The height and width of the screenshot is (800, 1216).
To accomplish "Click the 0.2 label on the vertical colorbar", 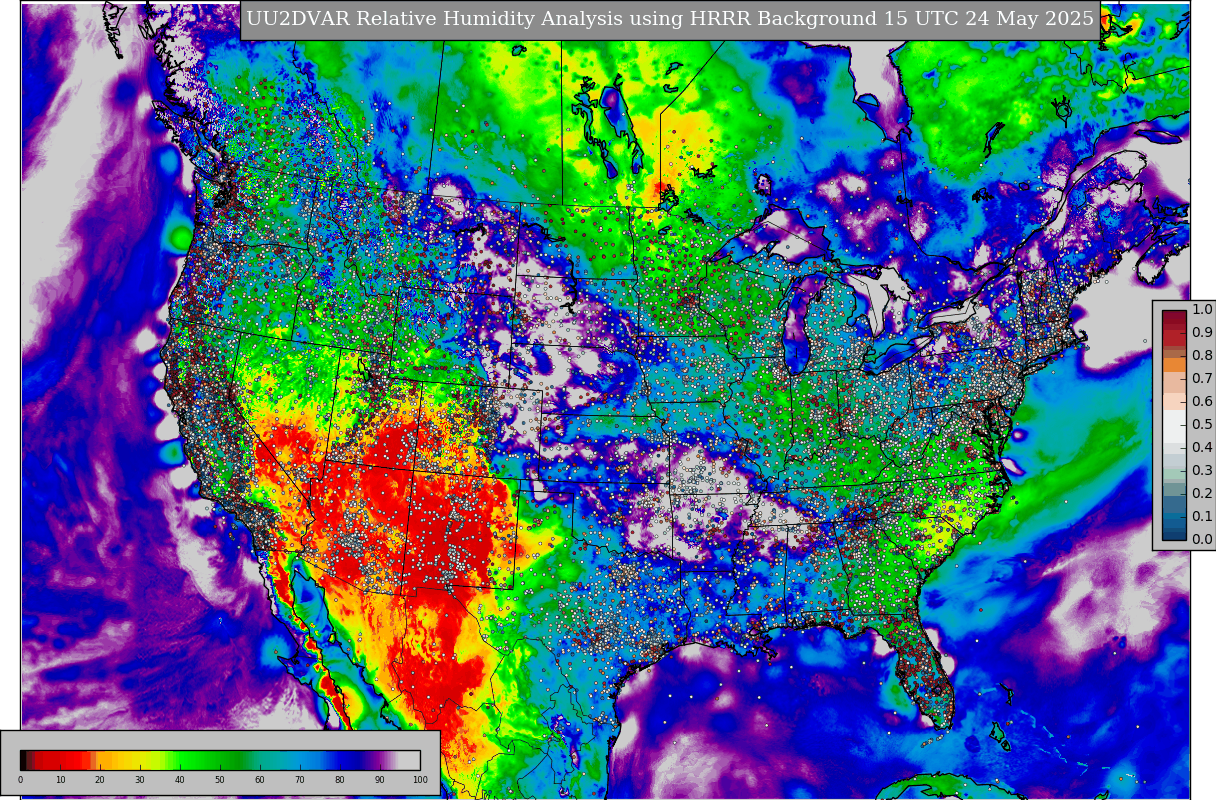I will pos(1202,493).
